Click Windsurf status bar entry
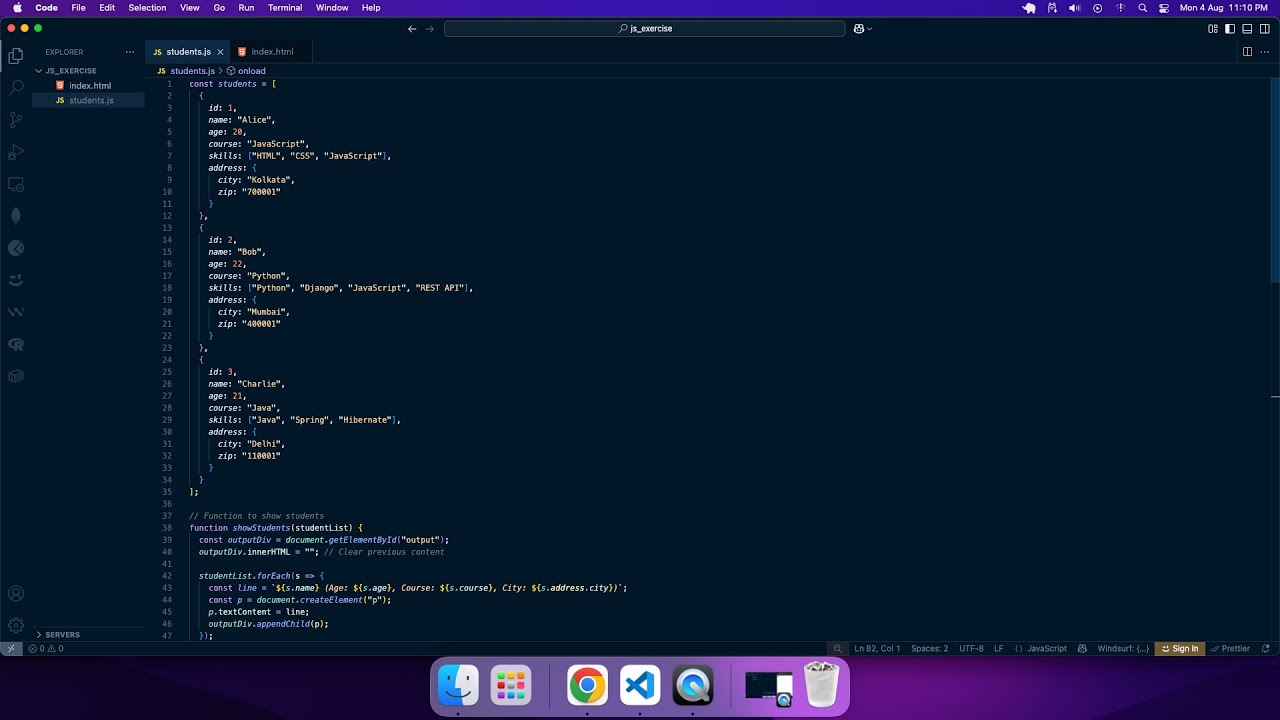Image resolution: width=1280 pixels, height=720 pixels. [1123, 649]
